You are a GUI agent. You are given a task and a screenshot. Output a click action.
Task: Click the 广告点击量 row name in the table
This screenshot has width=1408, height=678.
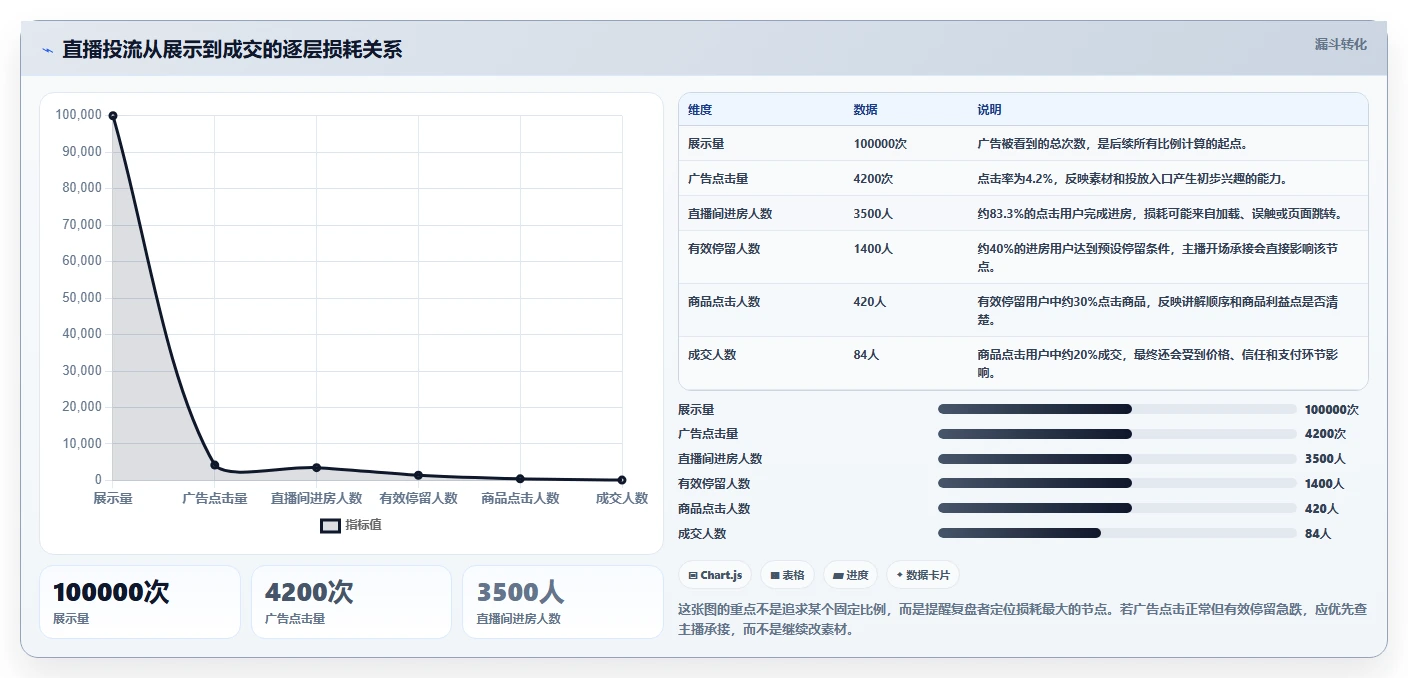click(718, 179)
